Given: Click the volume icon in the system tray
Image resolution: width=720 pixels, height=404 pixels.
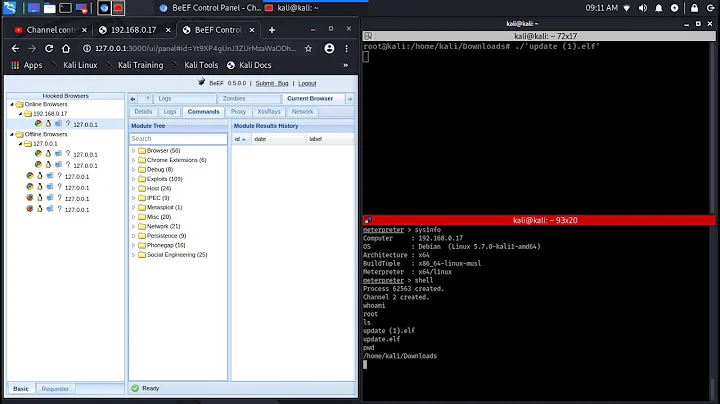Looking at the screenshot, I should (x=643, y=8).
